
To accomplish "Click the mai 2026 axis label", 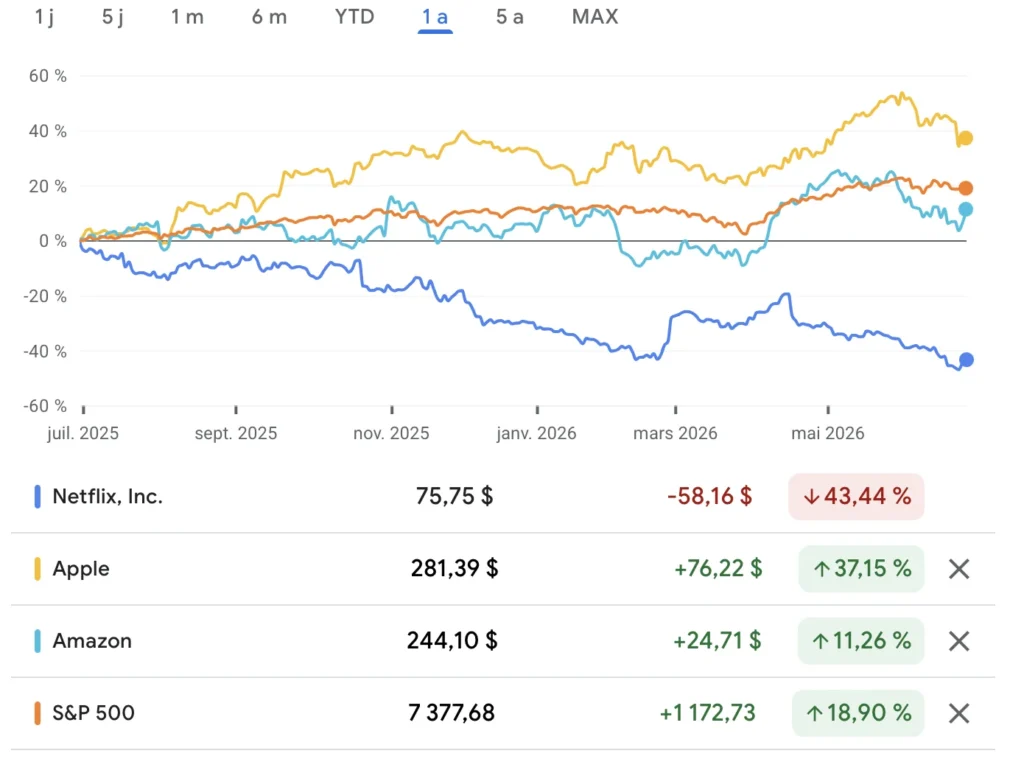I will click(827, 433).
